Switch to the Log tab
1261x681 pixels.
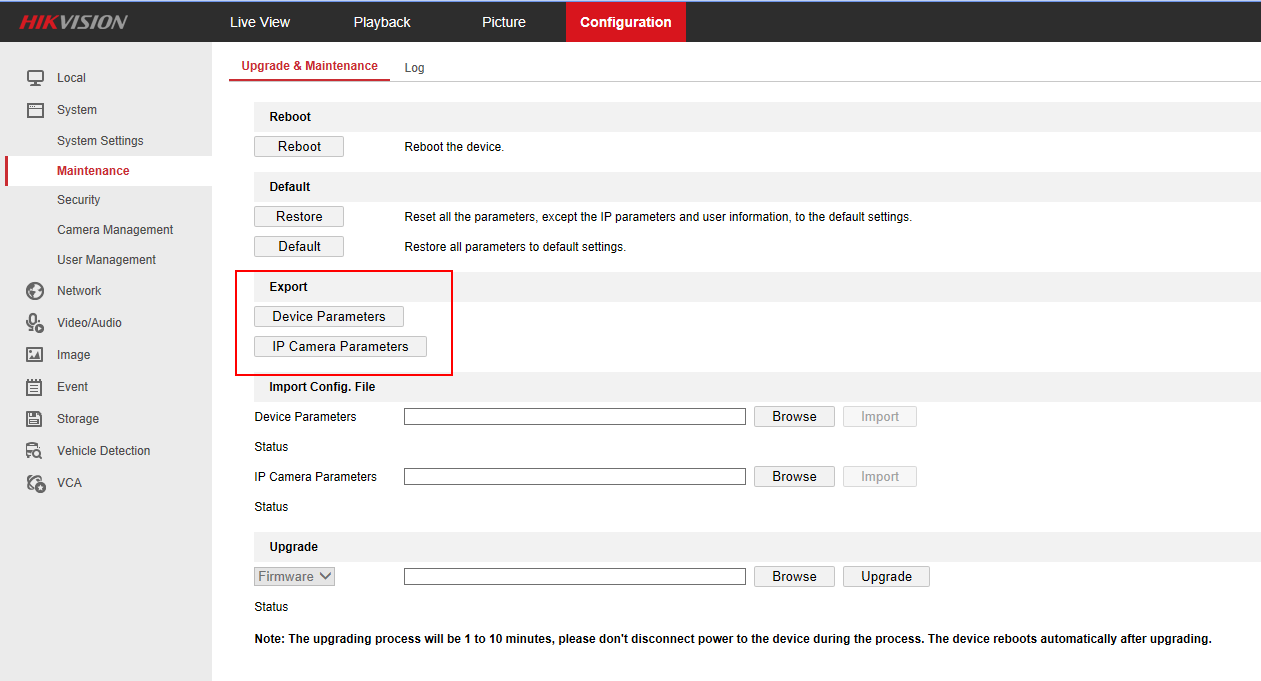414,68
